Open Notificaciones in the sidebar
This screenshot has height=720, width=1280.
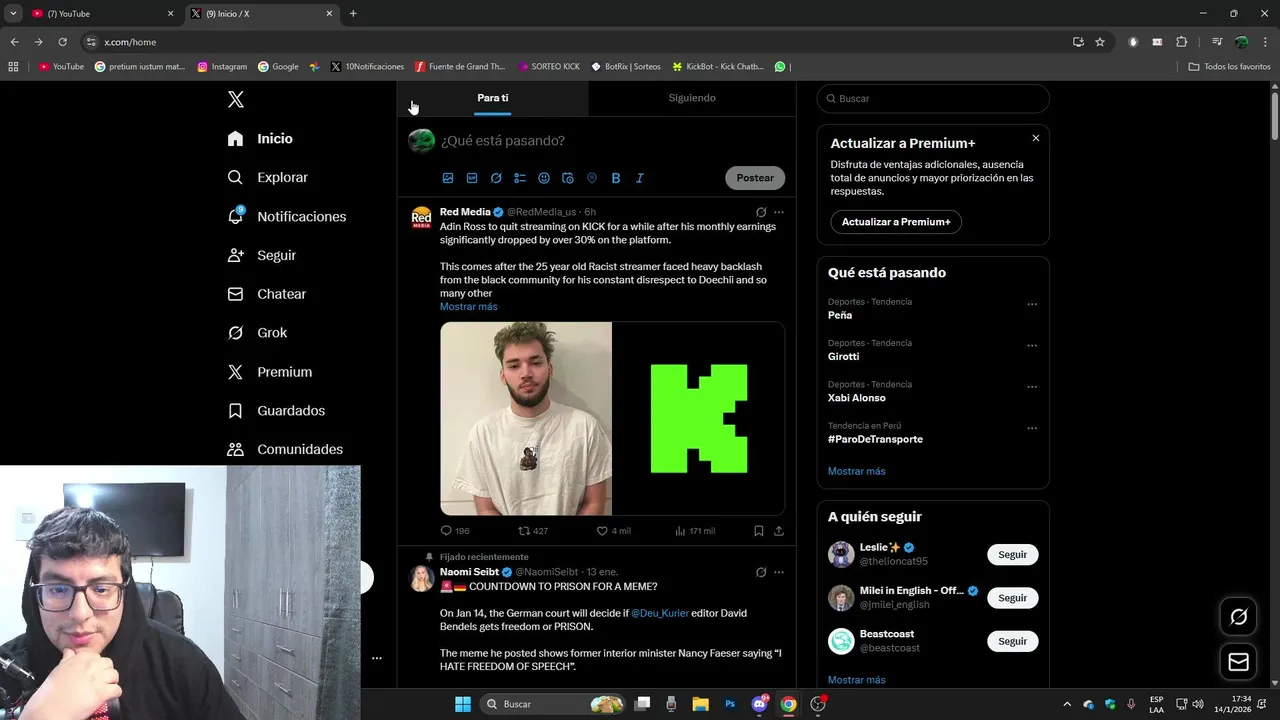286,216
